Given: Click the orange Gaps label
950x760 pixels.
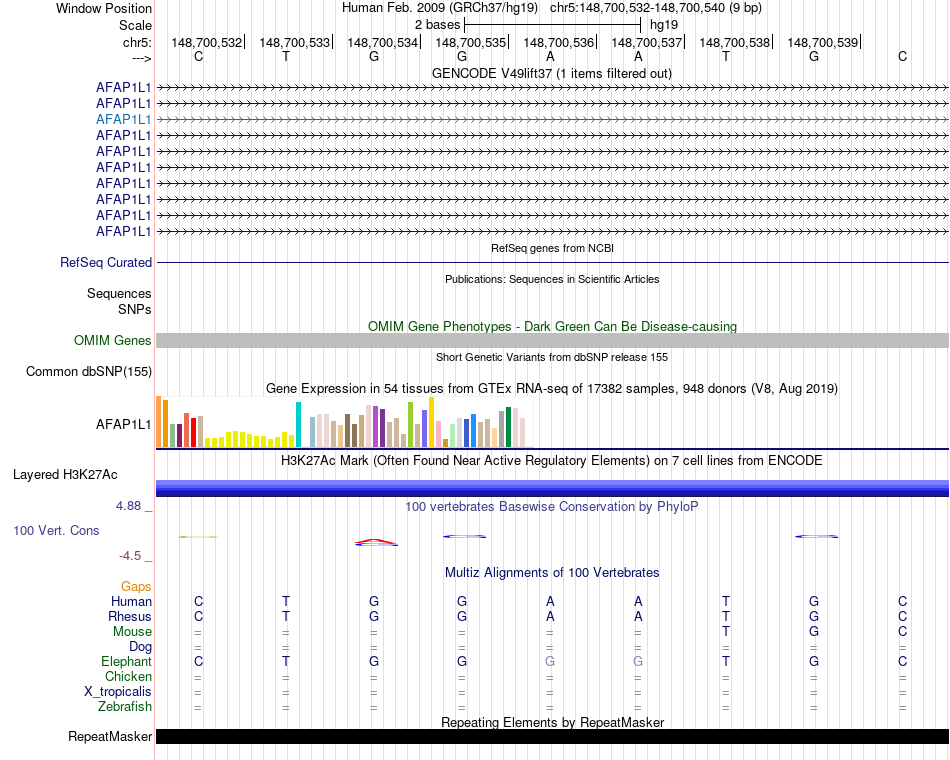Looking at the screenshot, I should tap(136, 587).
